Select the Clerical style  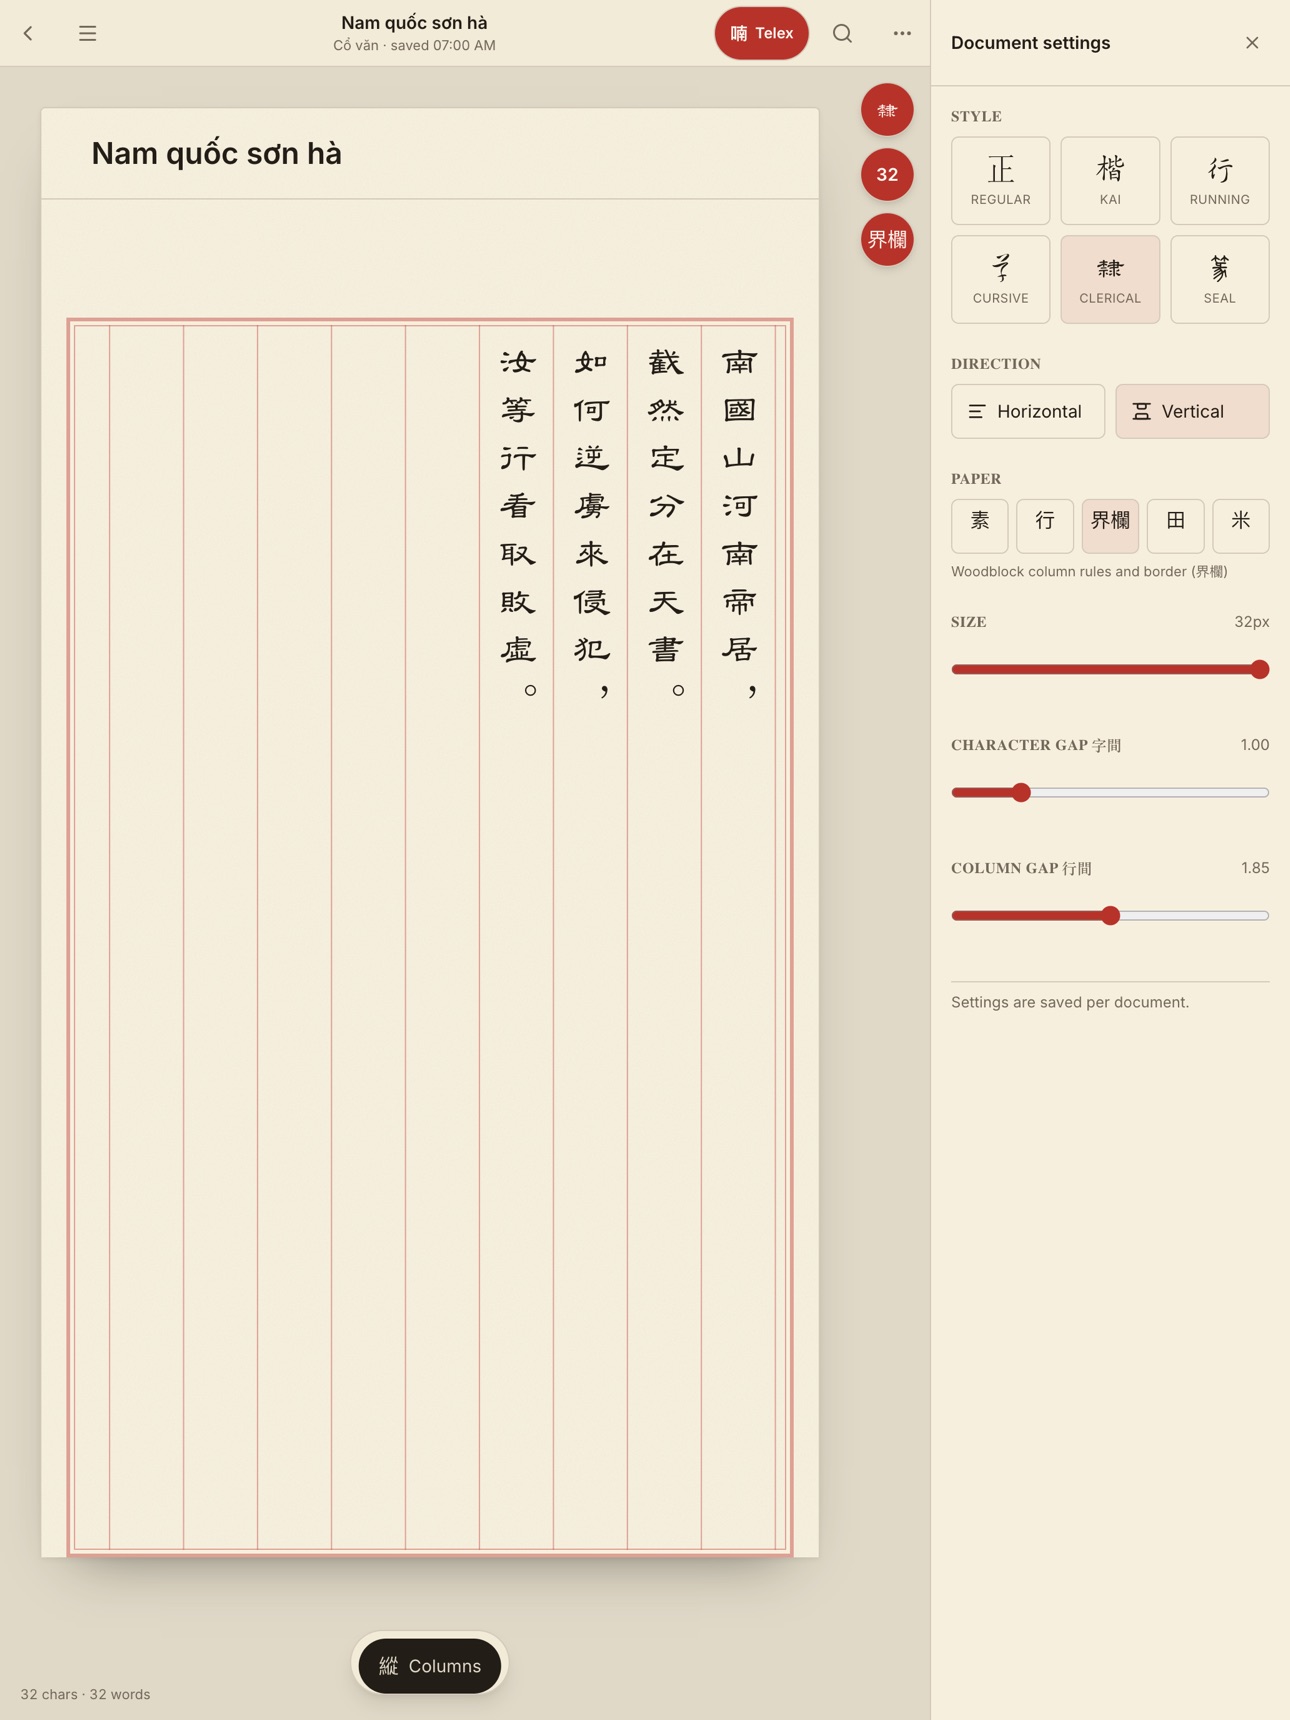(1110, 280)
